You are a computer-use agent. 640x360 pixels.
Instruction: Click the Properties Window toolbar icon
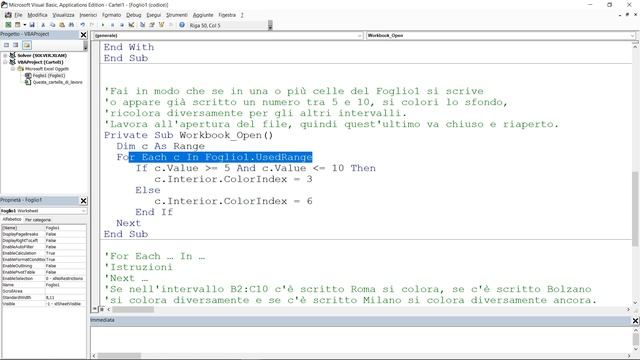coord(152,25)
